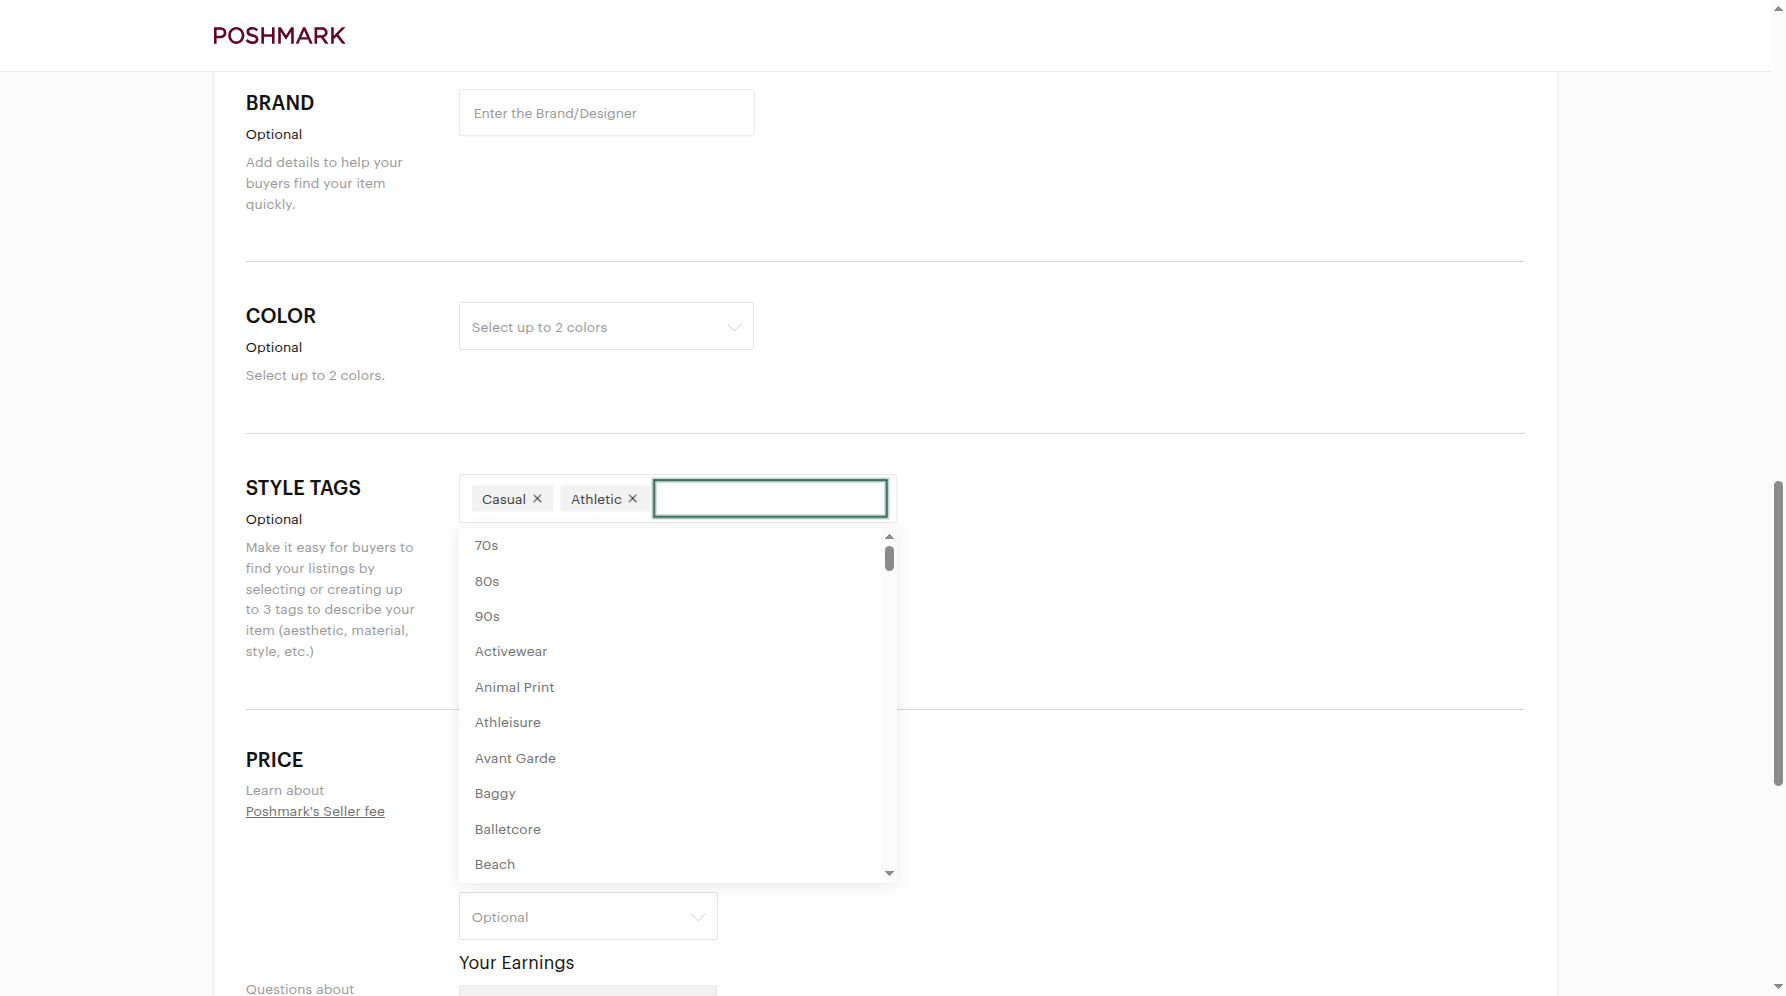Expand the color selection dropdown
The width and height of the screenshot is (1786, 996).
coord(606,326)
